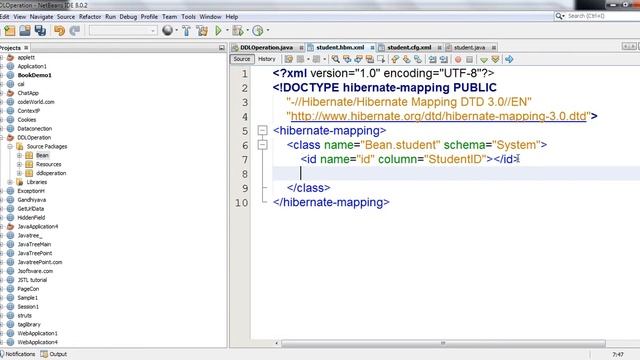Click the globe browser icon in toolbar
The image size is (640, 360).
click(x=167, y=30)
